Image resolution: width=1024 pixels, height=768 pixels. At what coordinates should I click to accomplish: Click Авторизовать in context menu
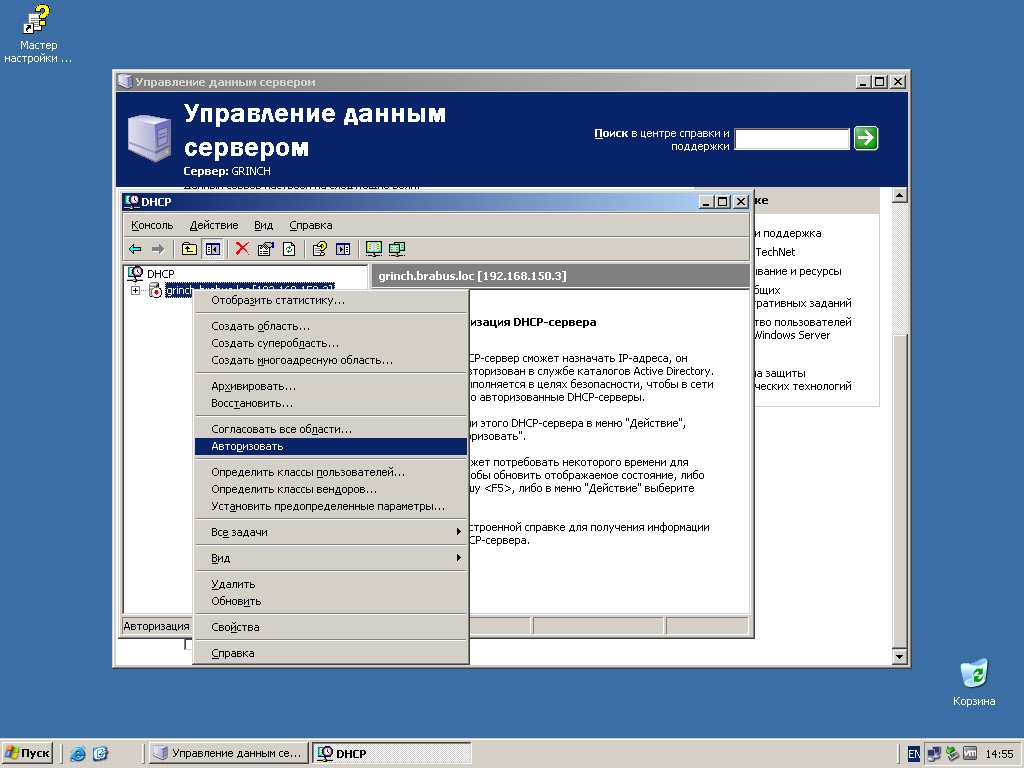click(x=330, y=447)
